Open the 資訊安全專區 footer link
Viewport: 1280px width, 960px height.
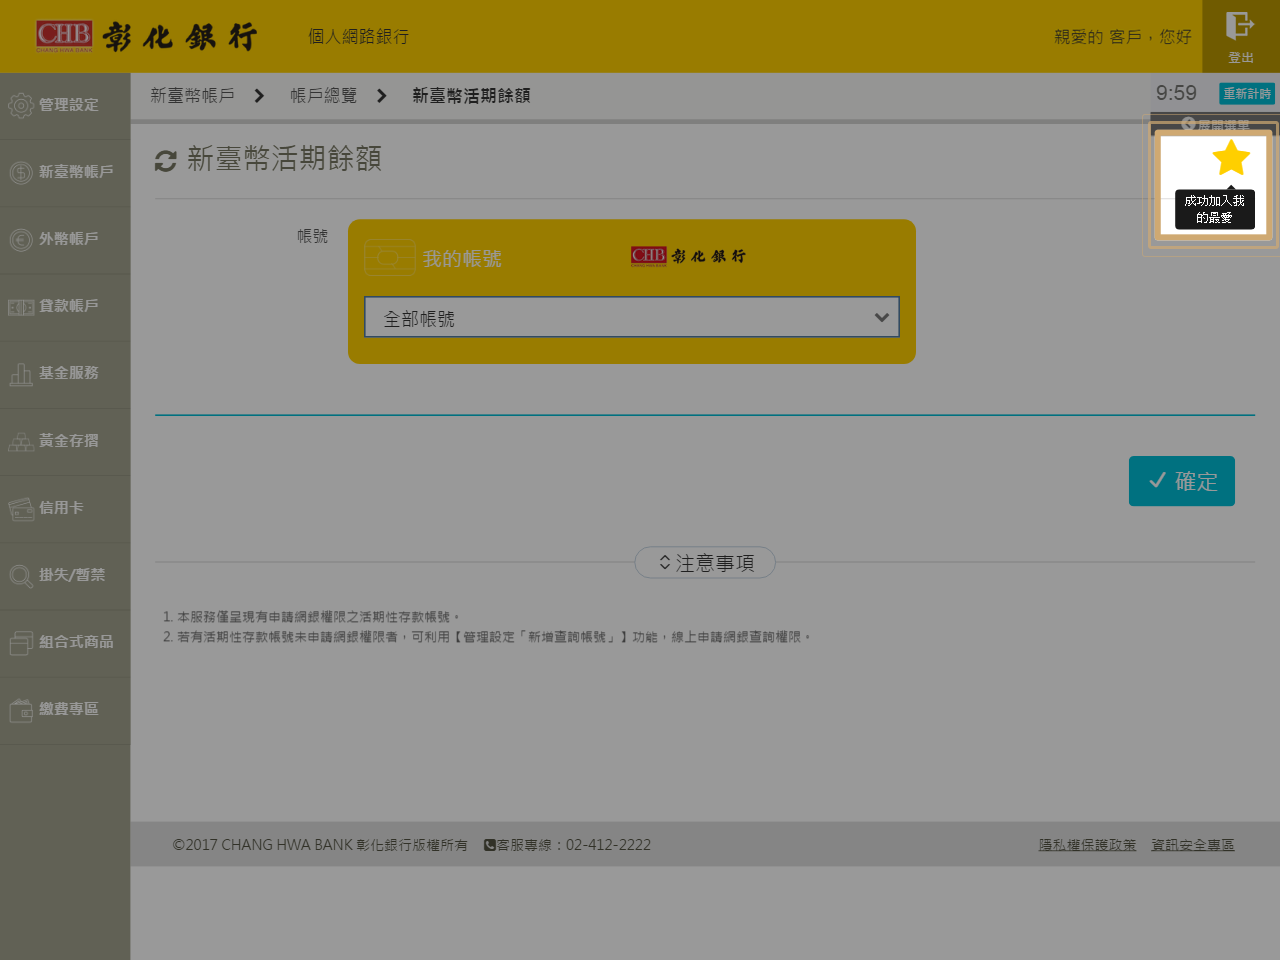pyautogui.click(x=1192, y=845)
